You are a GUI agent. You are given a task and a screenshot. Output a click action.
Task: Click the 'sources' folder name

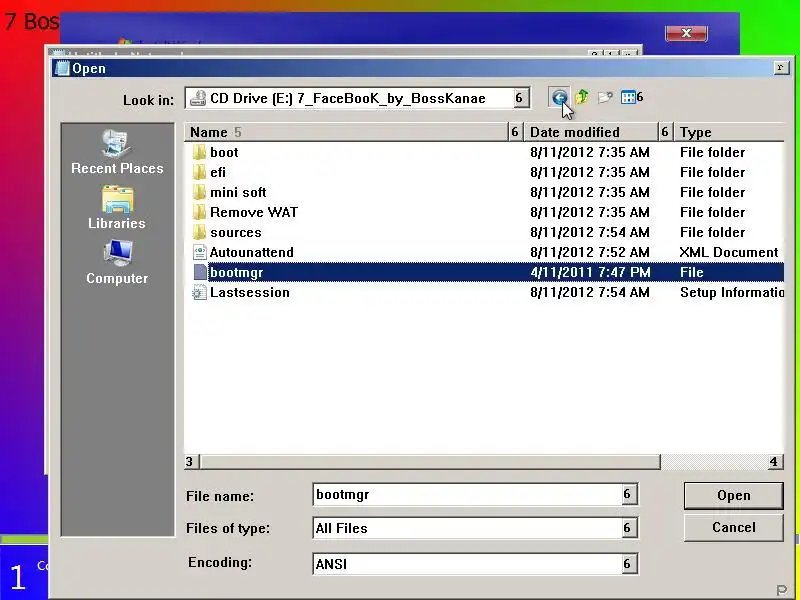[235, 232]
